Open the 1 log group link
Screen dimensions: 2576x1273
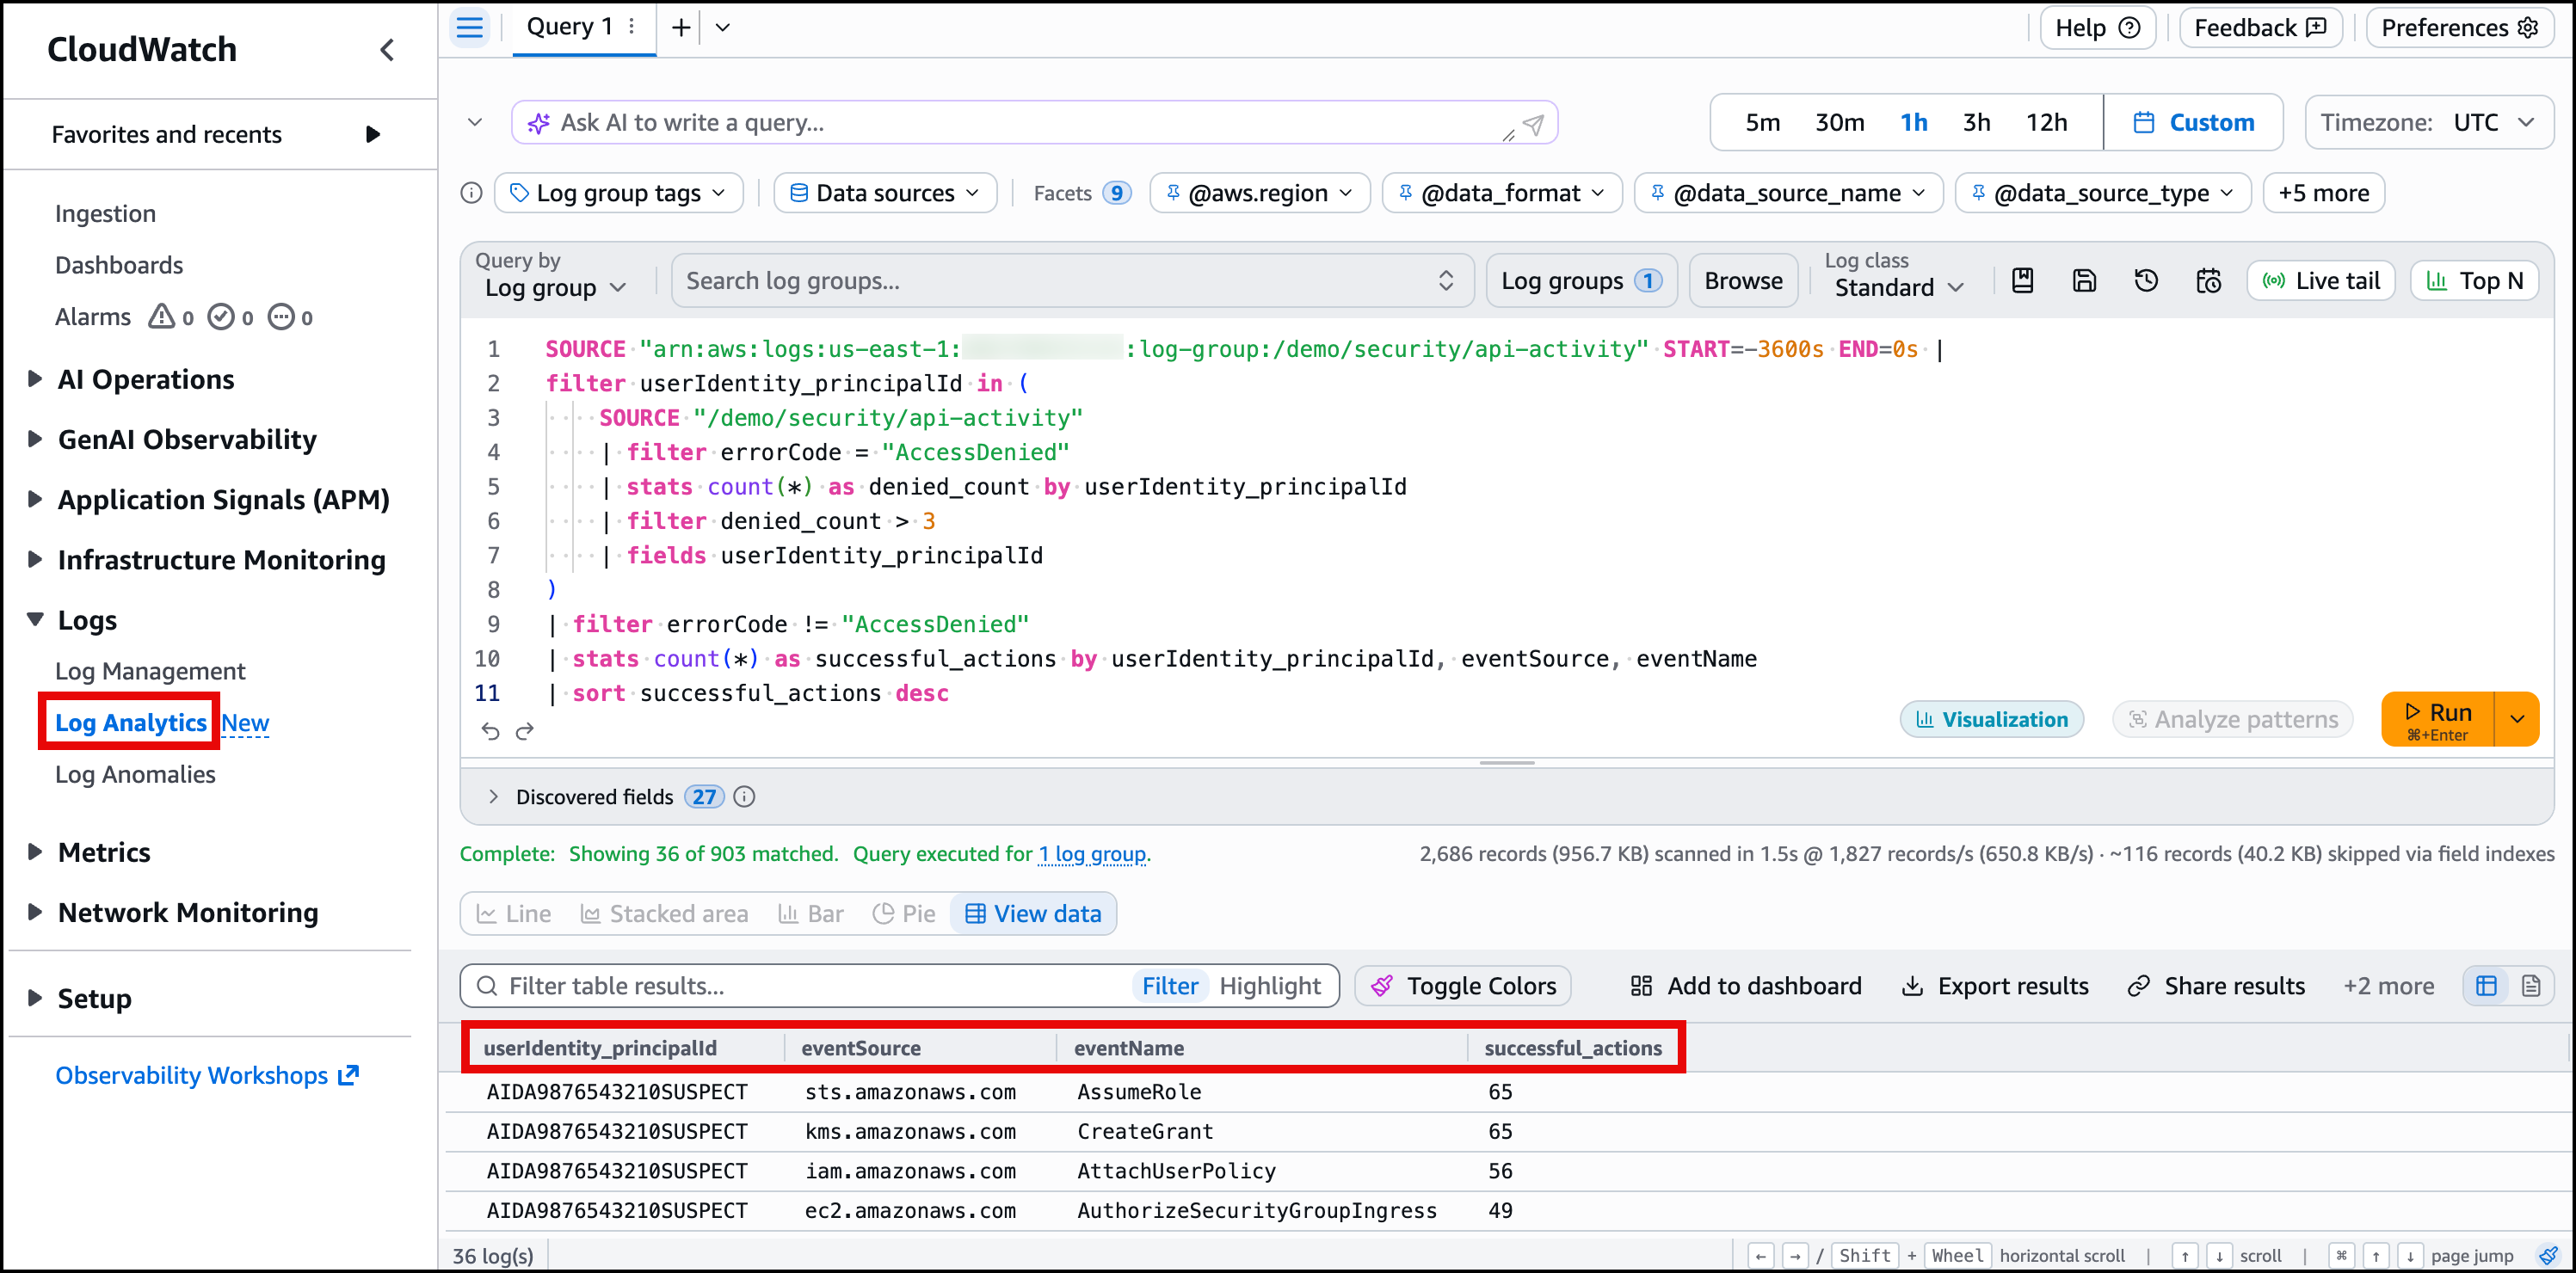(x=1092, y=855)
